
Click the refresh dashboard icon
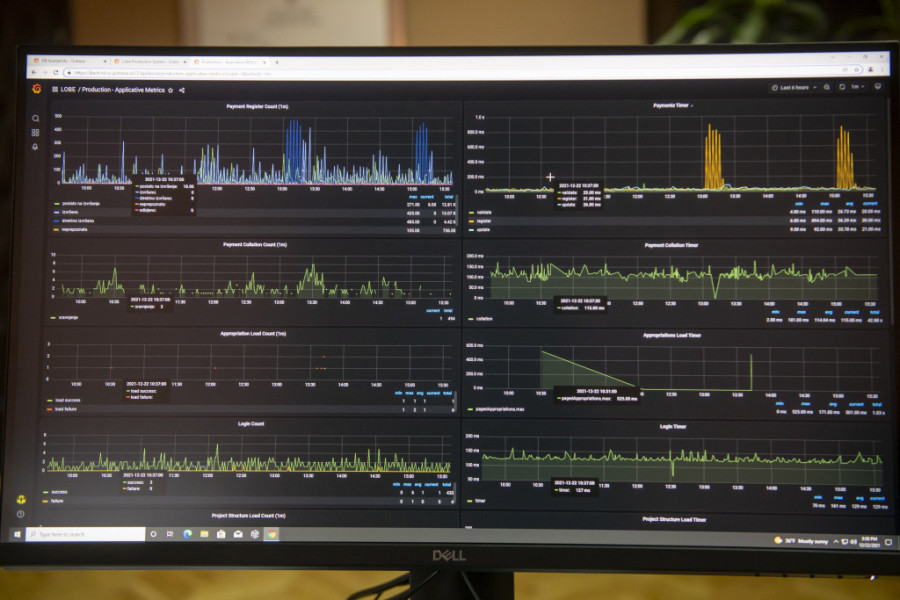[843, 88]
